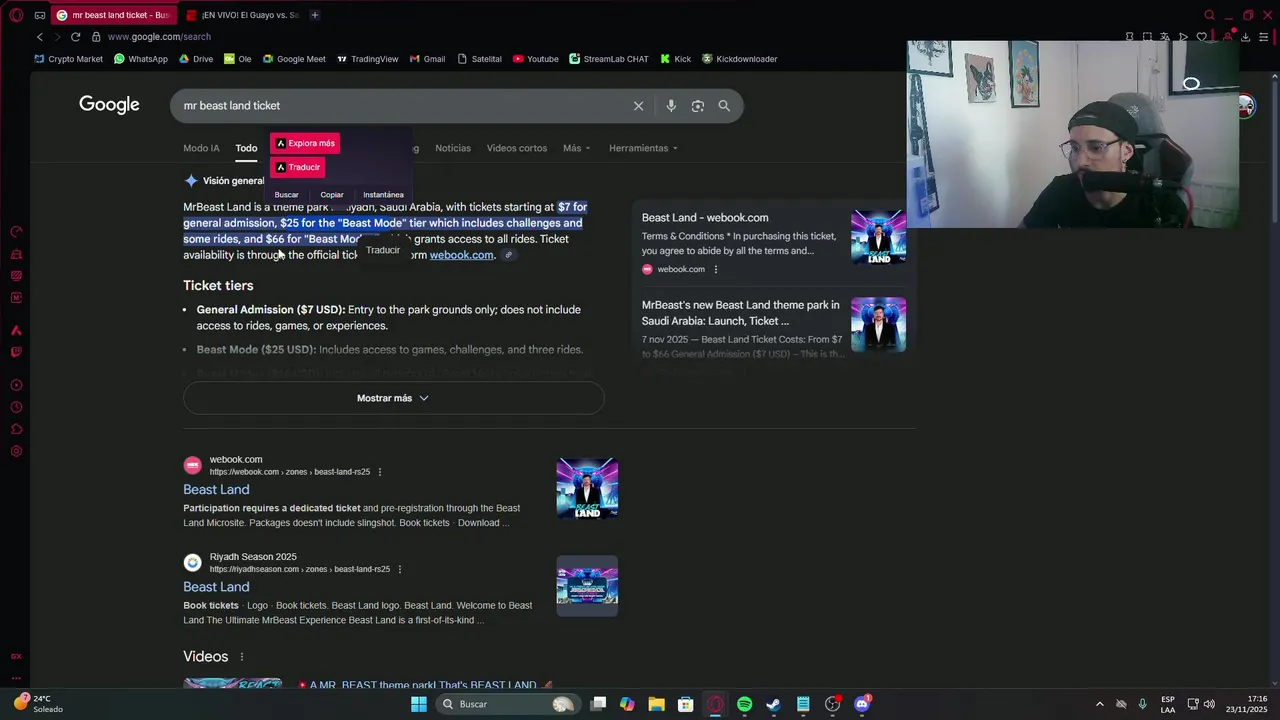This screenshot has width=1280, height=720.
Task: Open the Gmail bookmark
Action: pyautogui.click(x=427, y=59)
